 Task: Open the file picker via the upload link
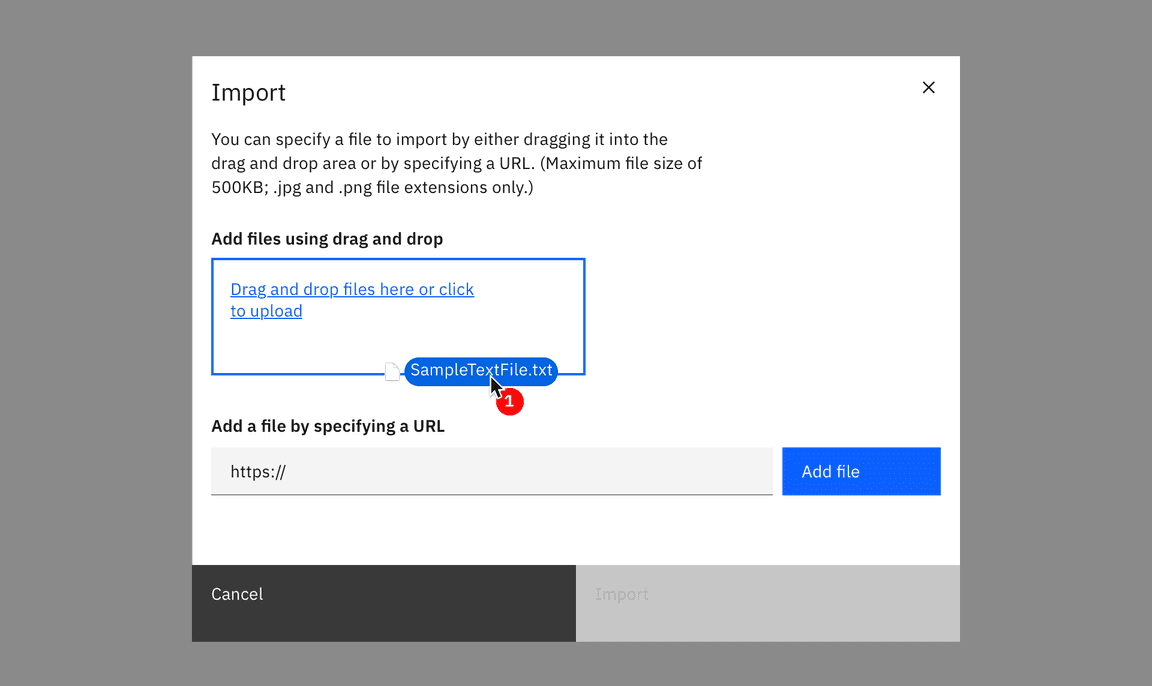[352, 299]
